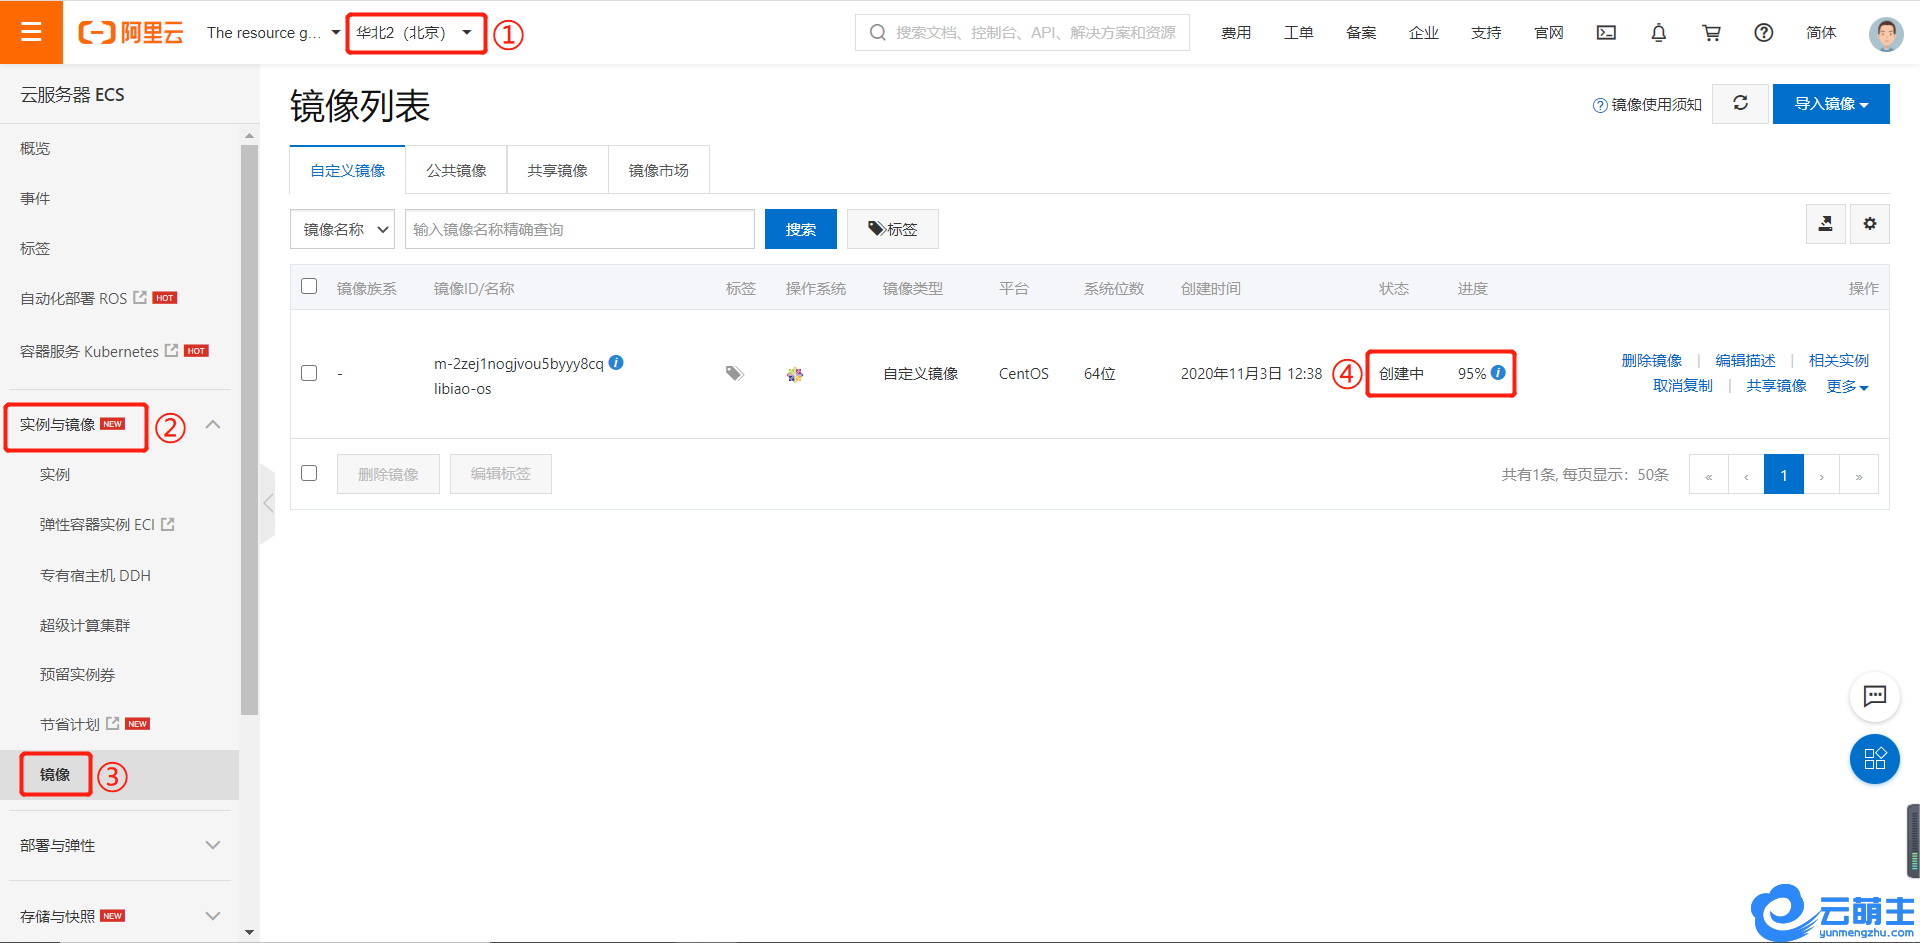1920x943 pixels.
Task: Open the hamburger navigation menu
Action: pos(31,32)
